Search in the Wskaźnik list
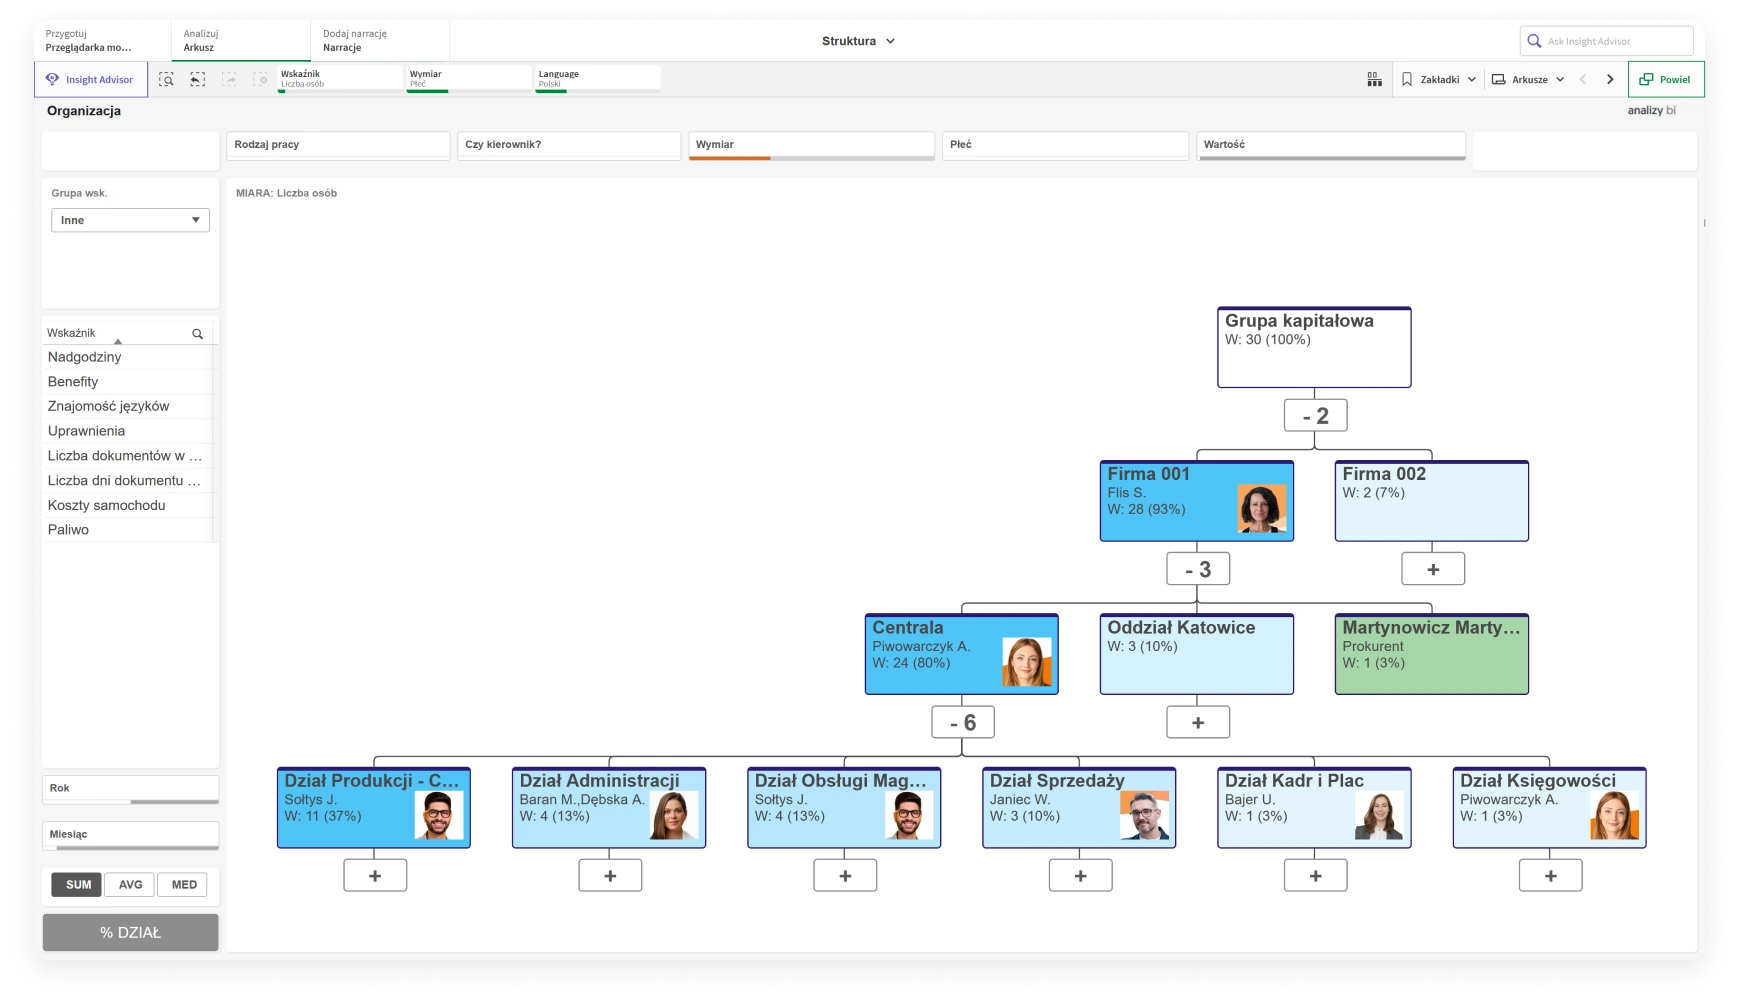Image resolution: width=1740 pixels, height=996 pixels. [197, 334]
